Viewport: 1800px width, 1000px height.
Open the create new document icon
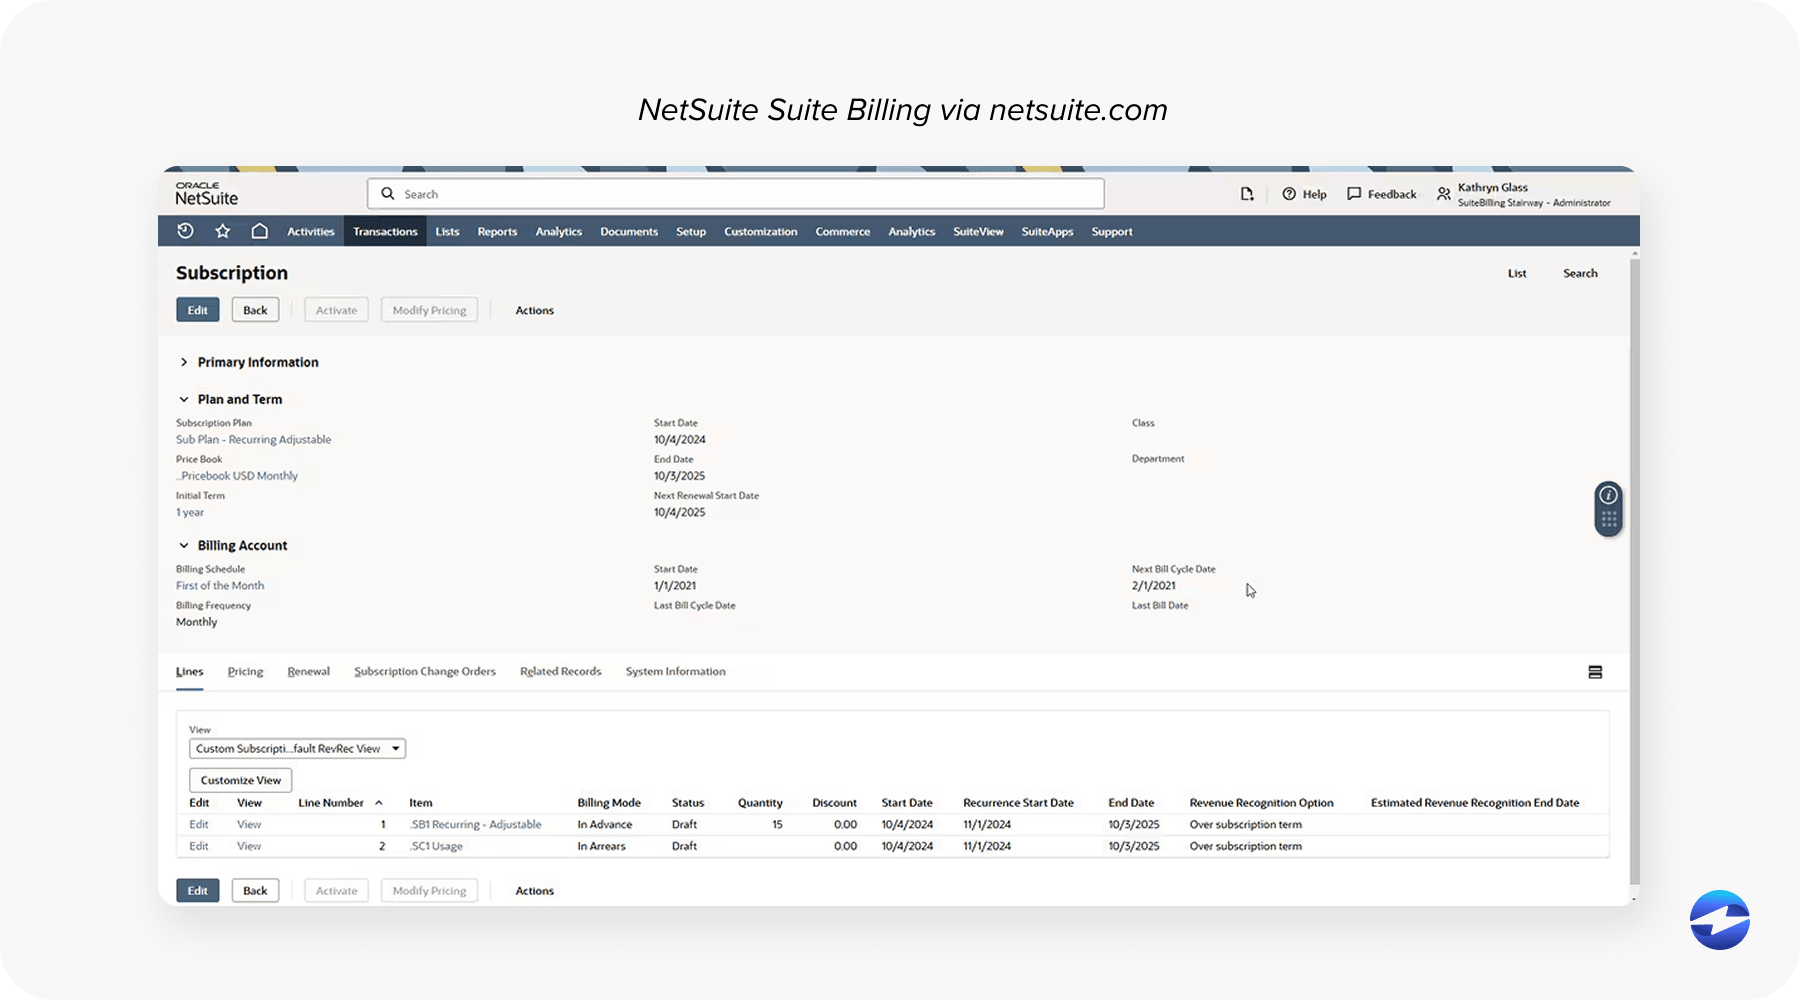(1247, 194)
